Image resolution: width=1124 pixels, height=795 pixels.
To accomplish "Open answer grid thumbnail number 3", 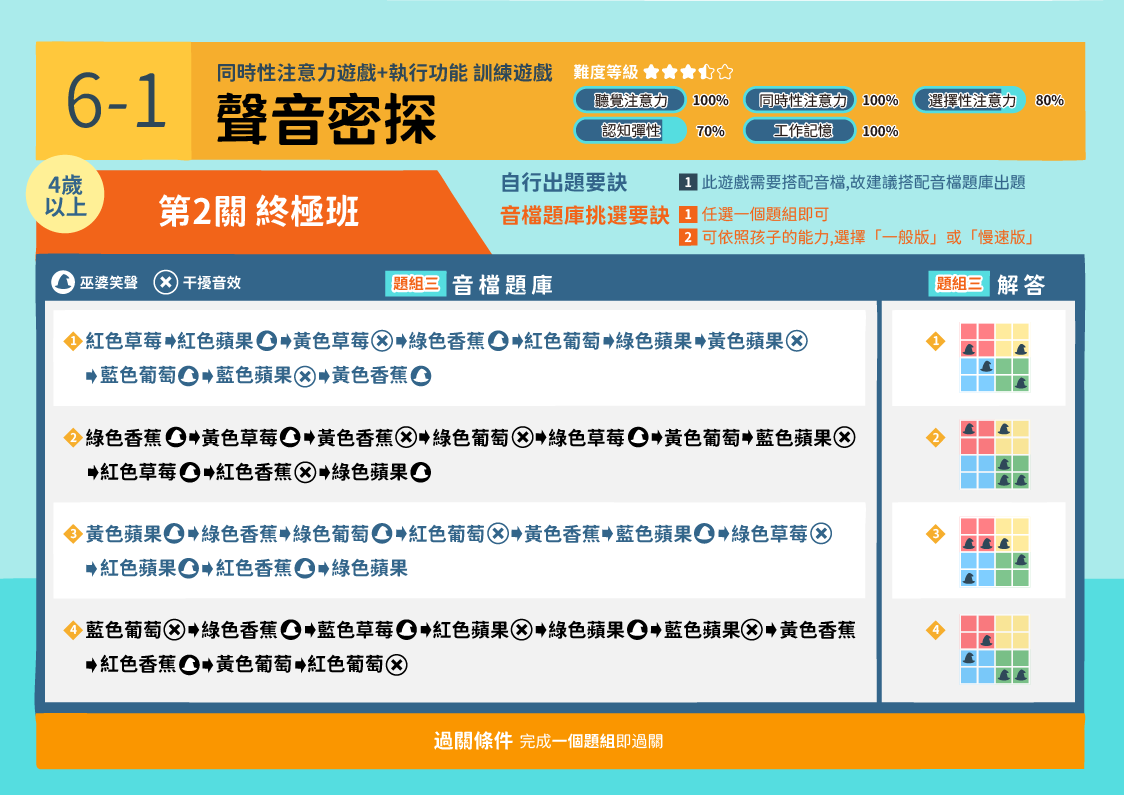I will (994, 552).
